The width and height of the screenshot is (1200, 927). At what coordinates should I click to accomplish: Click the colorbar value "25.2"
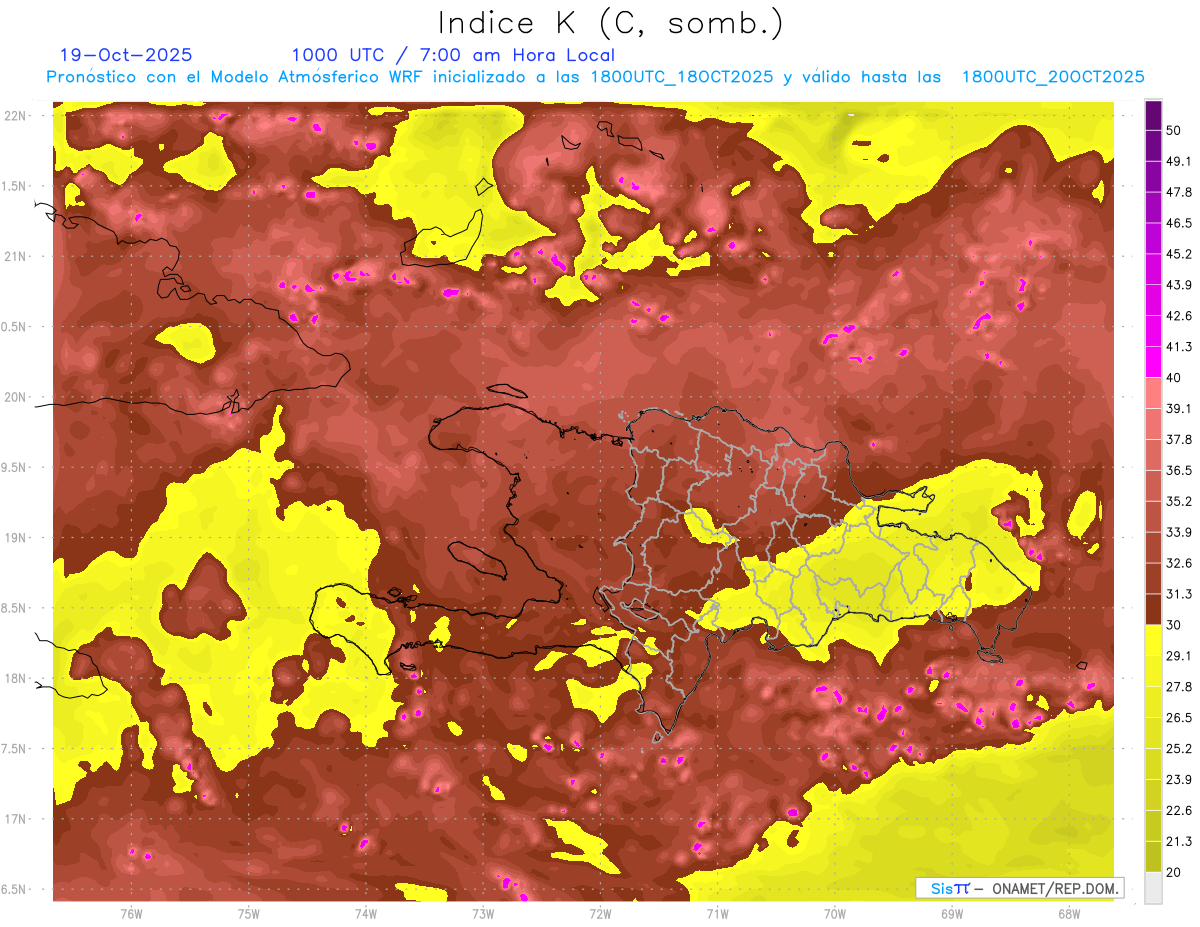(x=1180, y=749)
